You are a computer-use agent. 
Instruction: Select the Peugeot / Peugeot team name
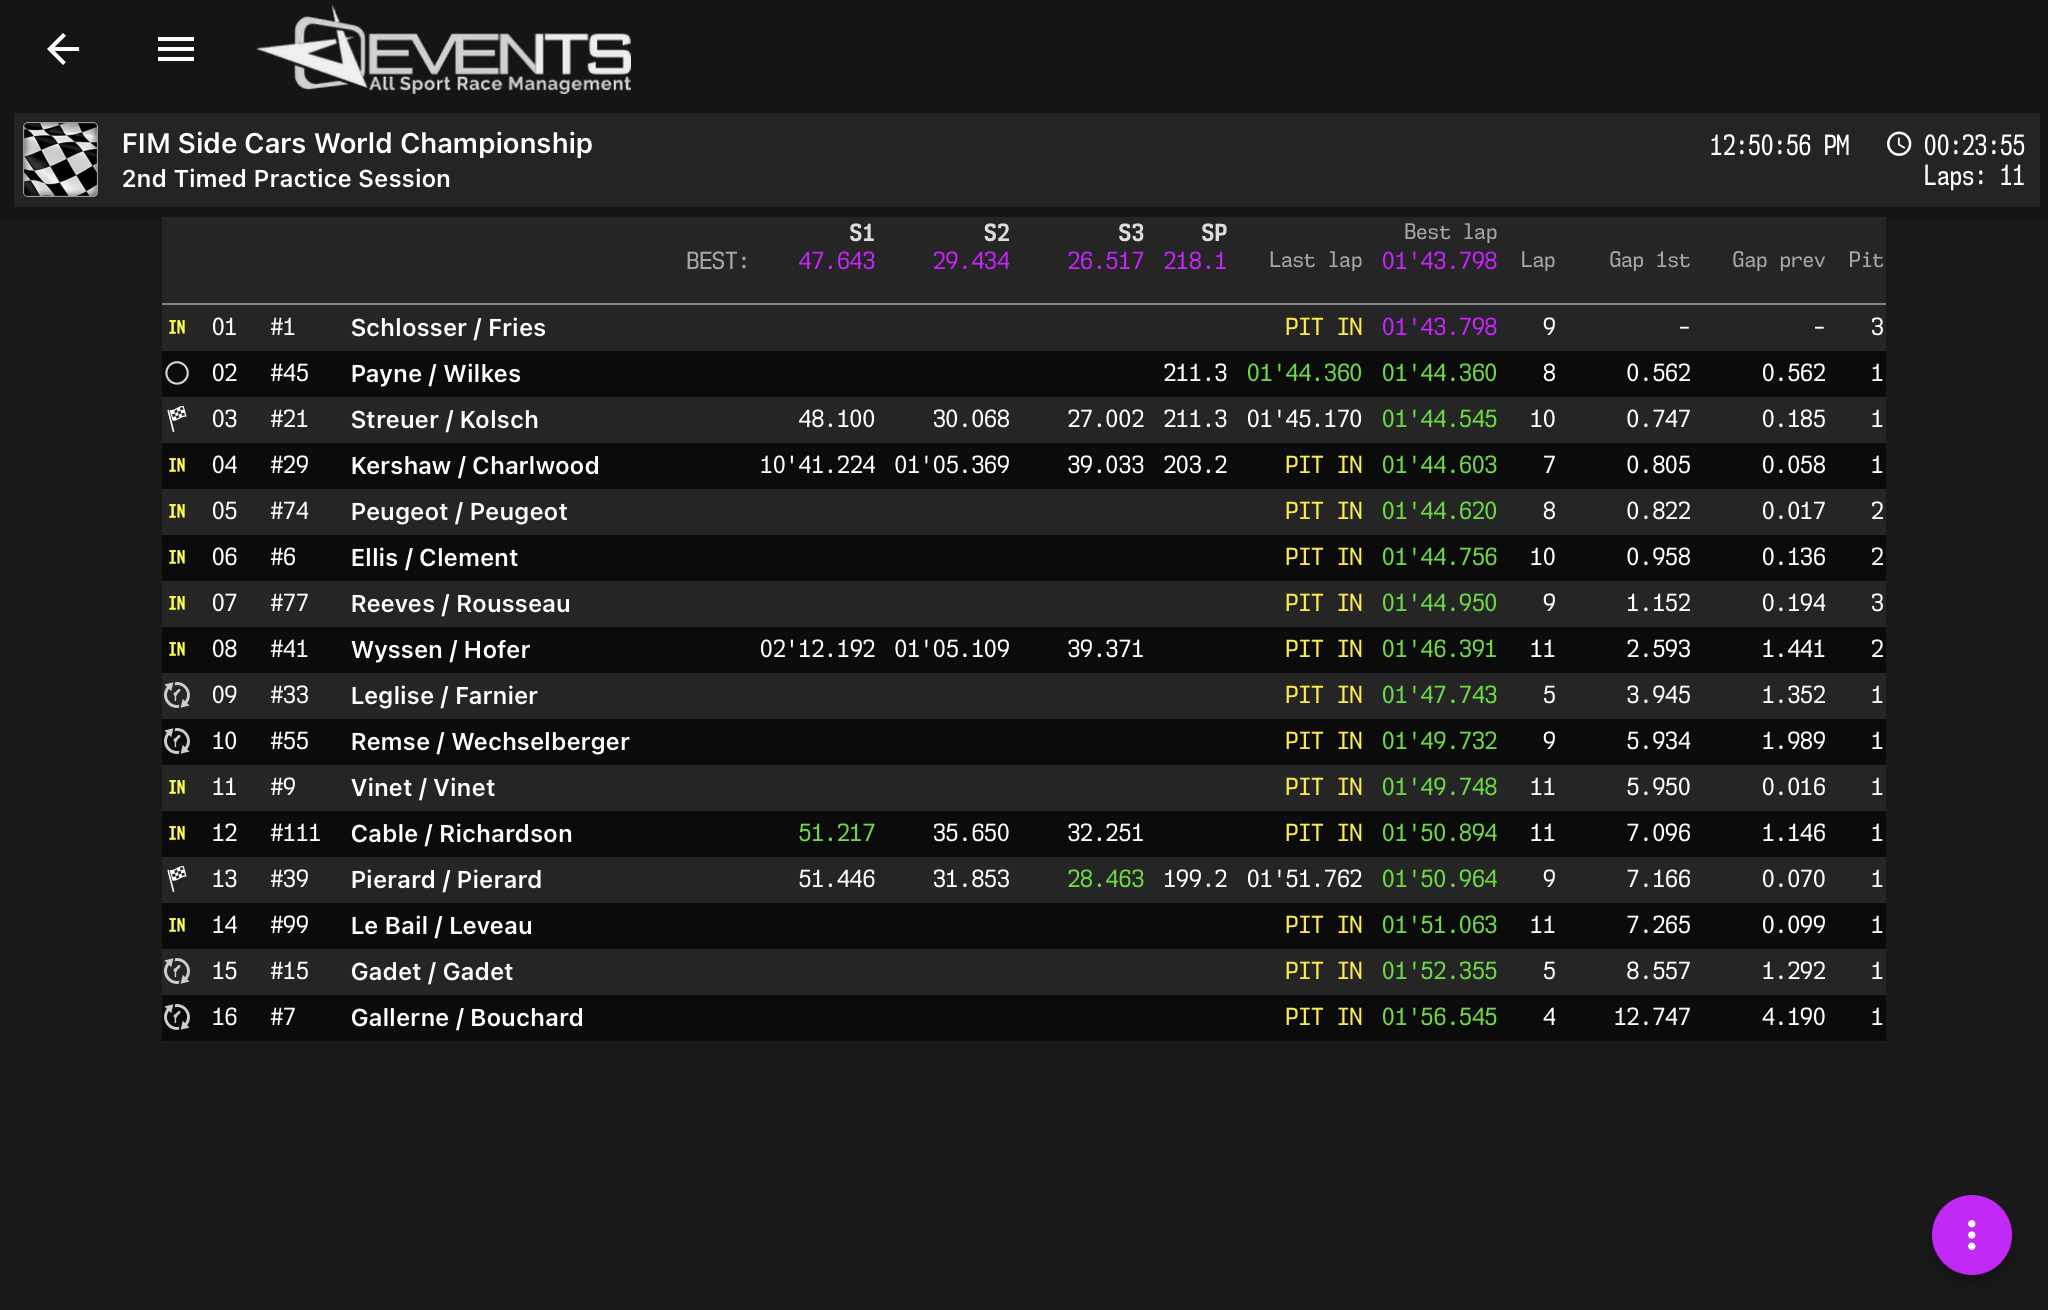pos(459,512)
